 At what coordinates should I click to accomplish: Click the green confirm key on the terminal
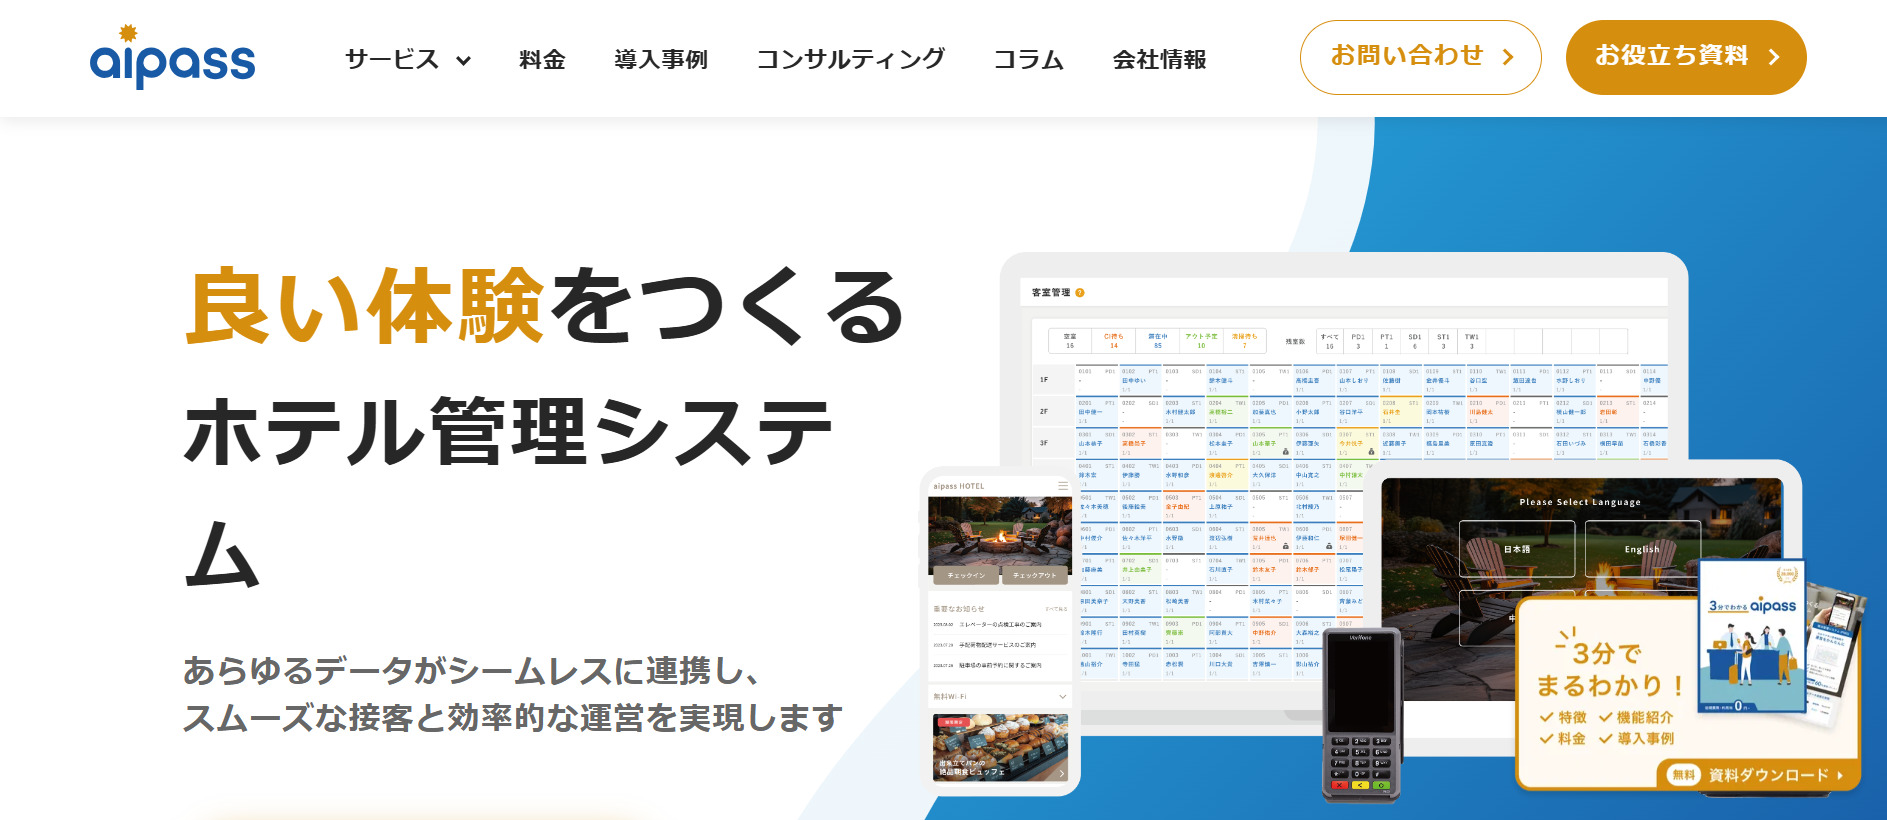[1381, 786]
